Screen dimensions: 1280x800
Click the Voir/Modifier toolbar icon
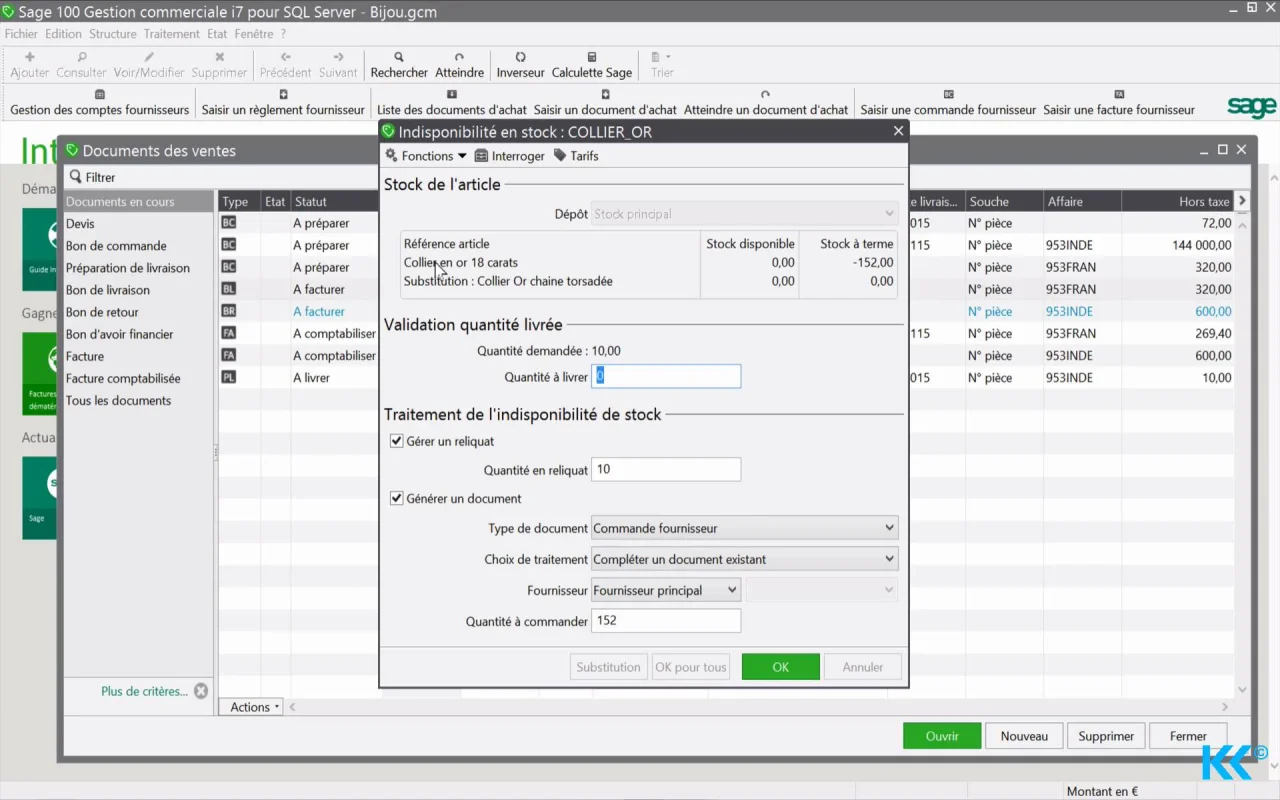tap(149, 57)
